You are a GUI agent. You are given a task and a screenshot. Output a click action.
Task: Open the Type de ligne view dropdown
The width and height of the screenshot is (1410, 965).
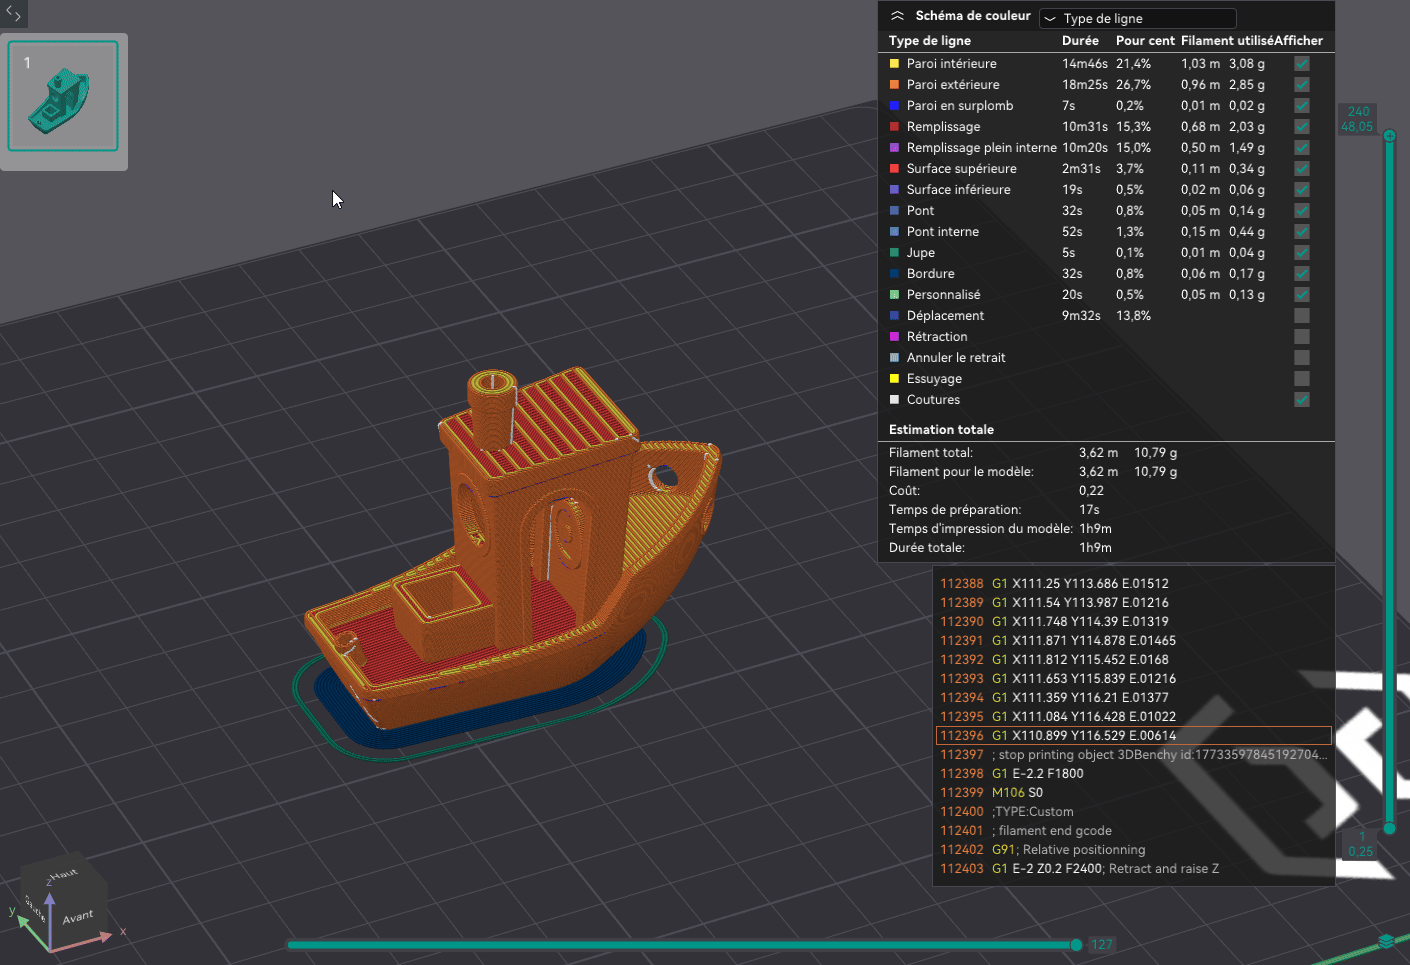(x=1137, y=18)
